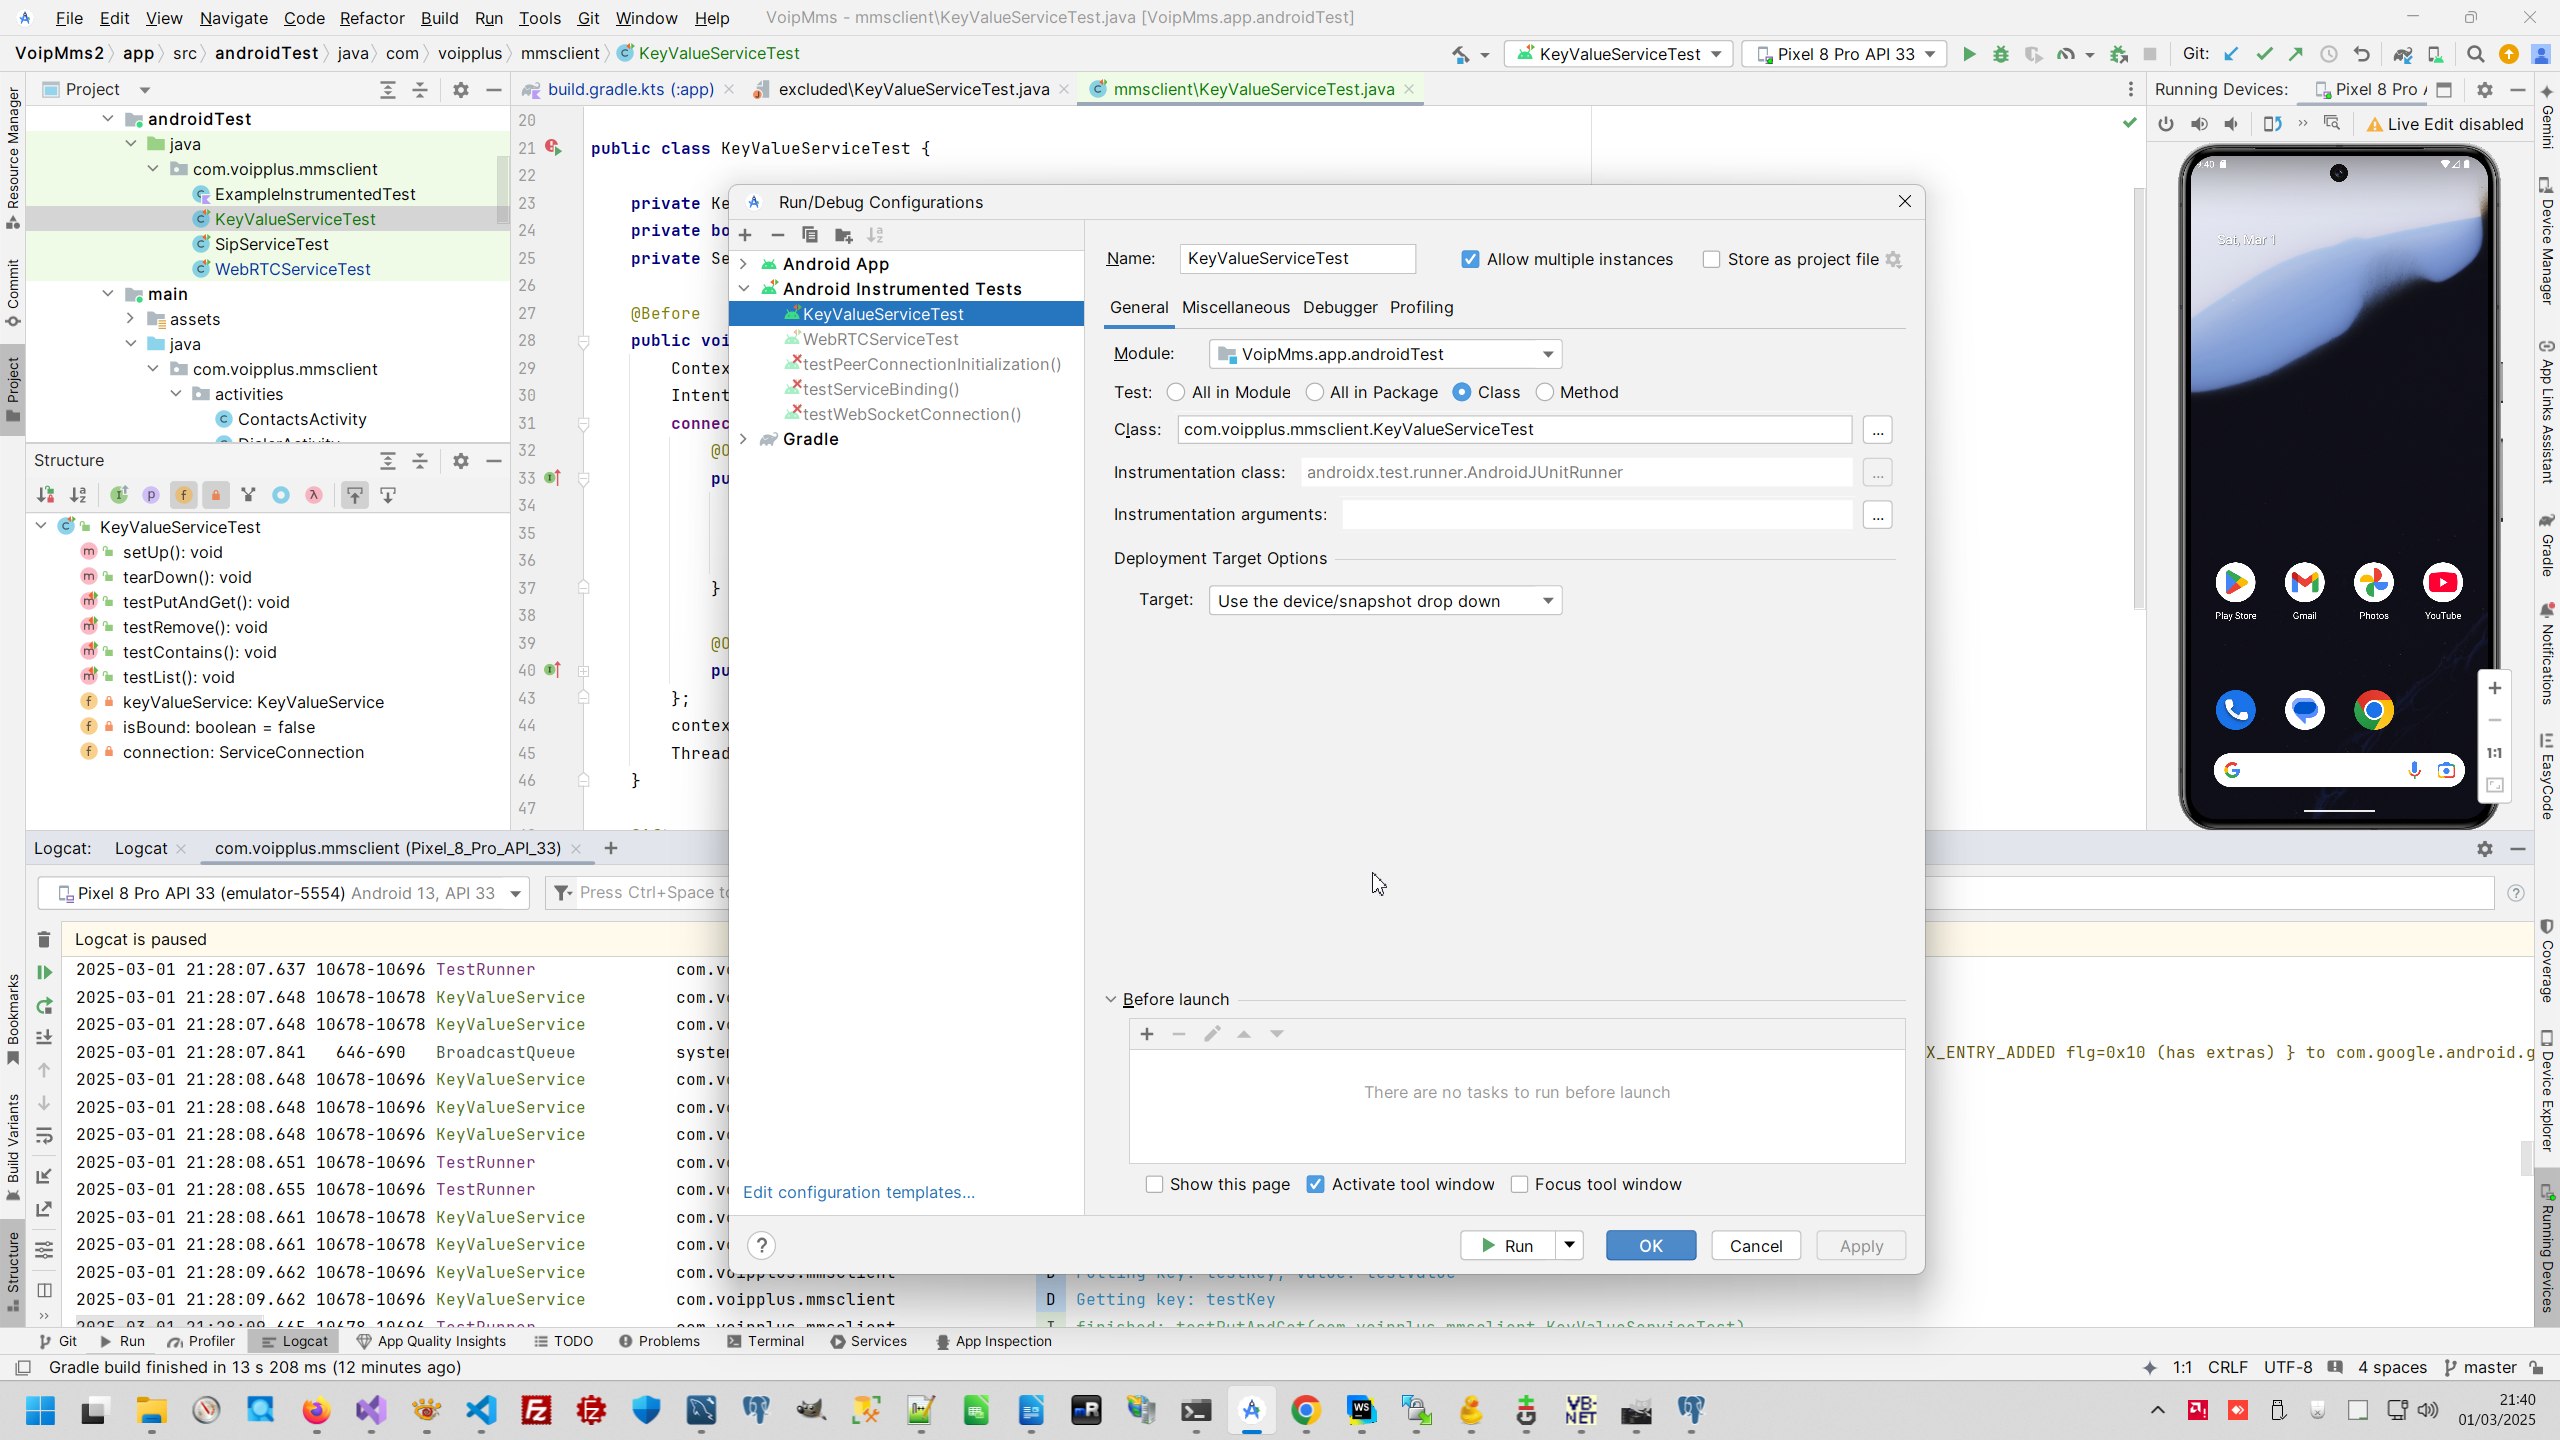Switch to the Debugger tab
The width and height of the screenshot is (2560, 1440).
click(x=1339, y=307)
